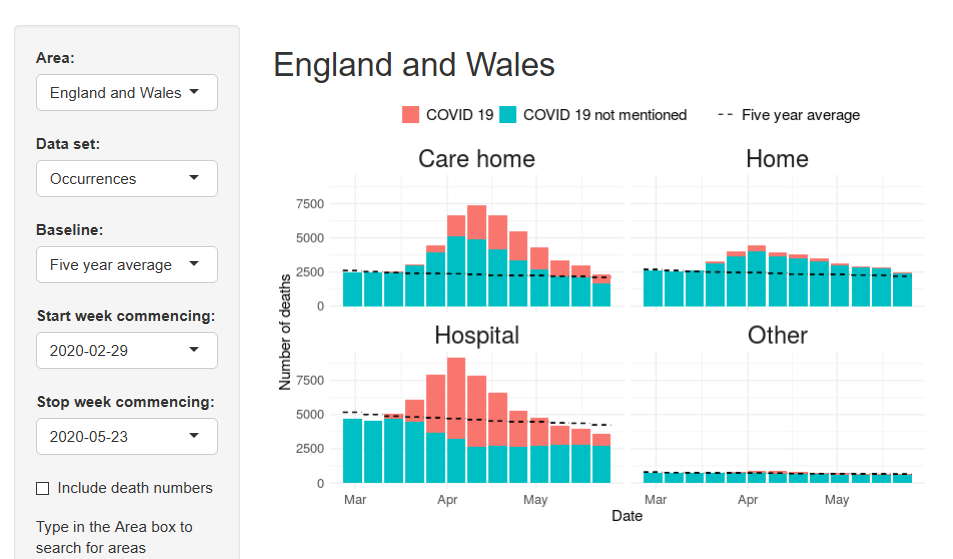The width and height of the screenshot is (953, 559).
Task: Tick the Include death numbers checkbox
Action: pos(43,488)
